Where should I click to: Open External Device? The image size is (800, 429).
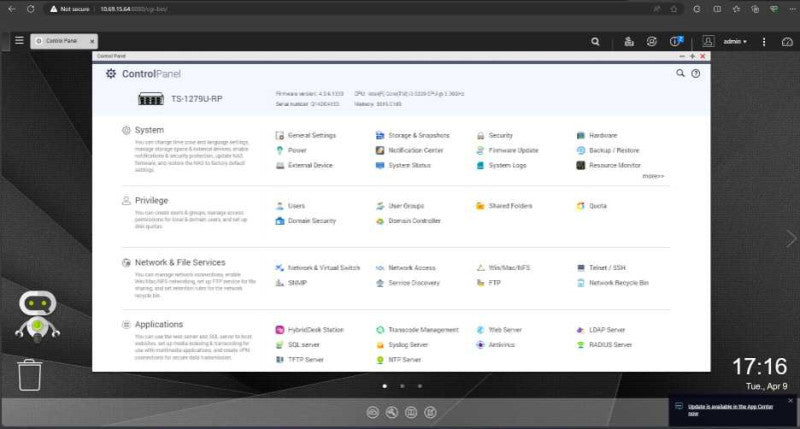pyautogui.click(x=304, y=165)
